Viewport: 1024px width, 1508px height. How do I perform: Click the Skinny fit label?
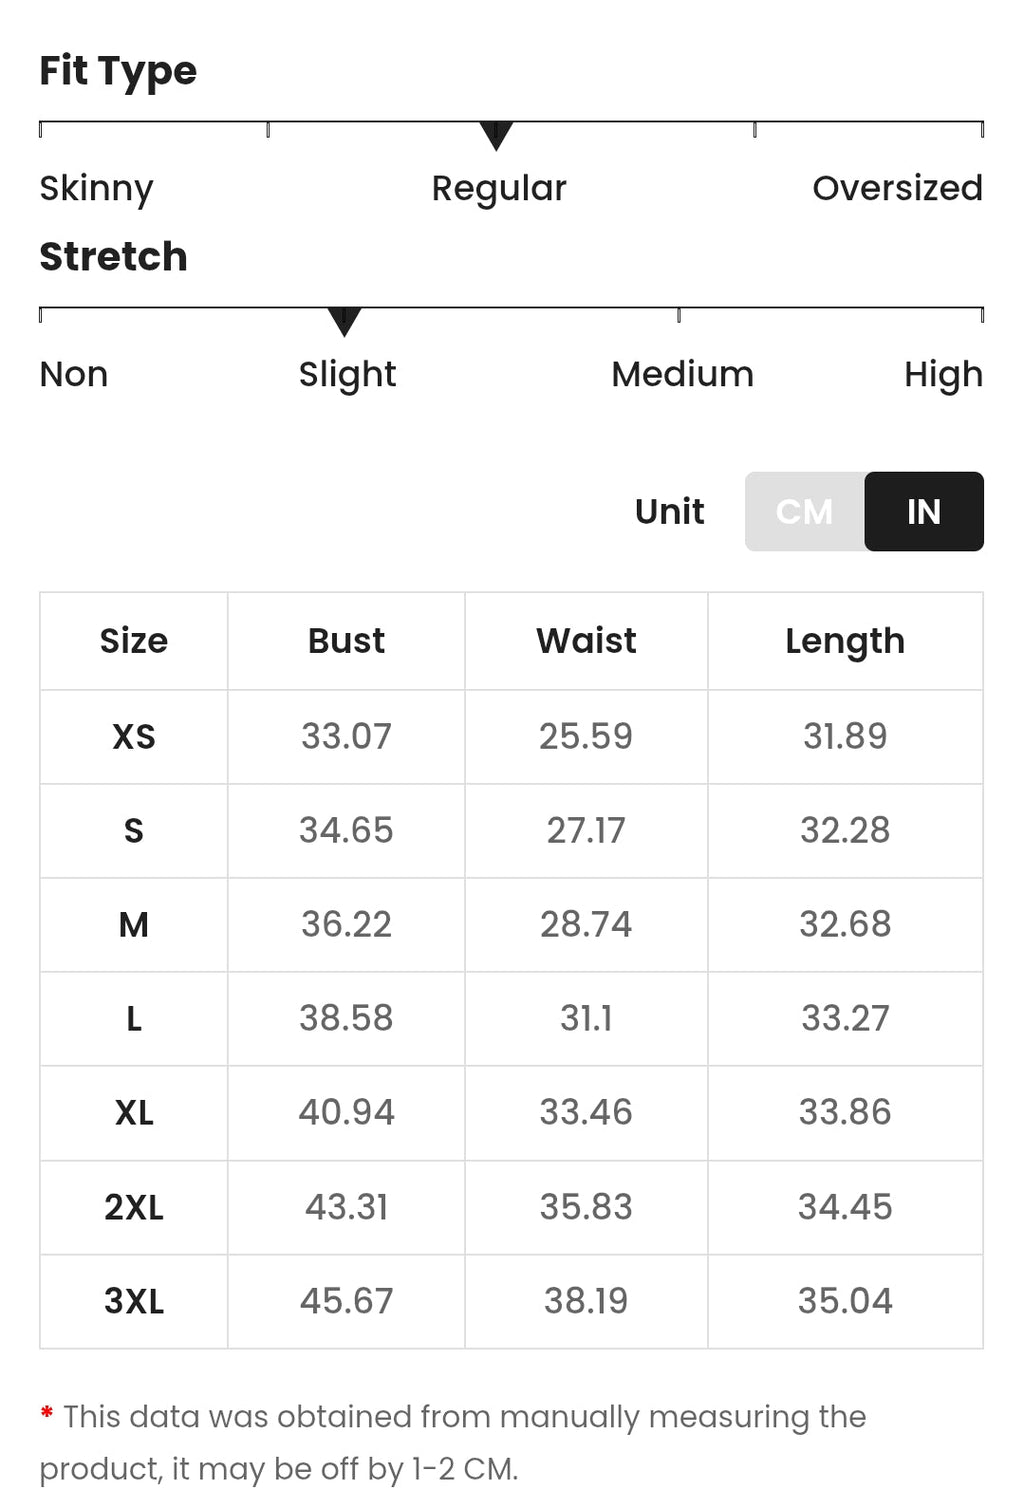[96, 189]
